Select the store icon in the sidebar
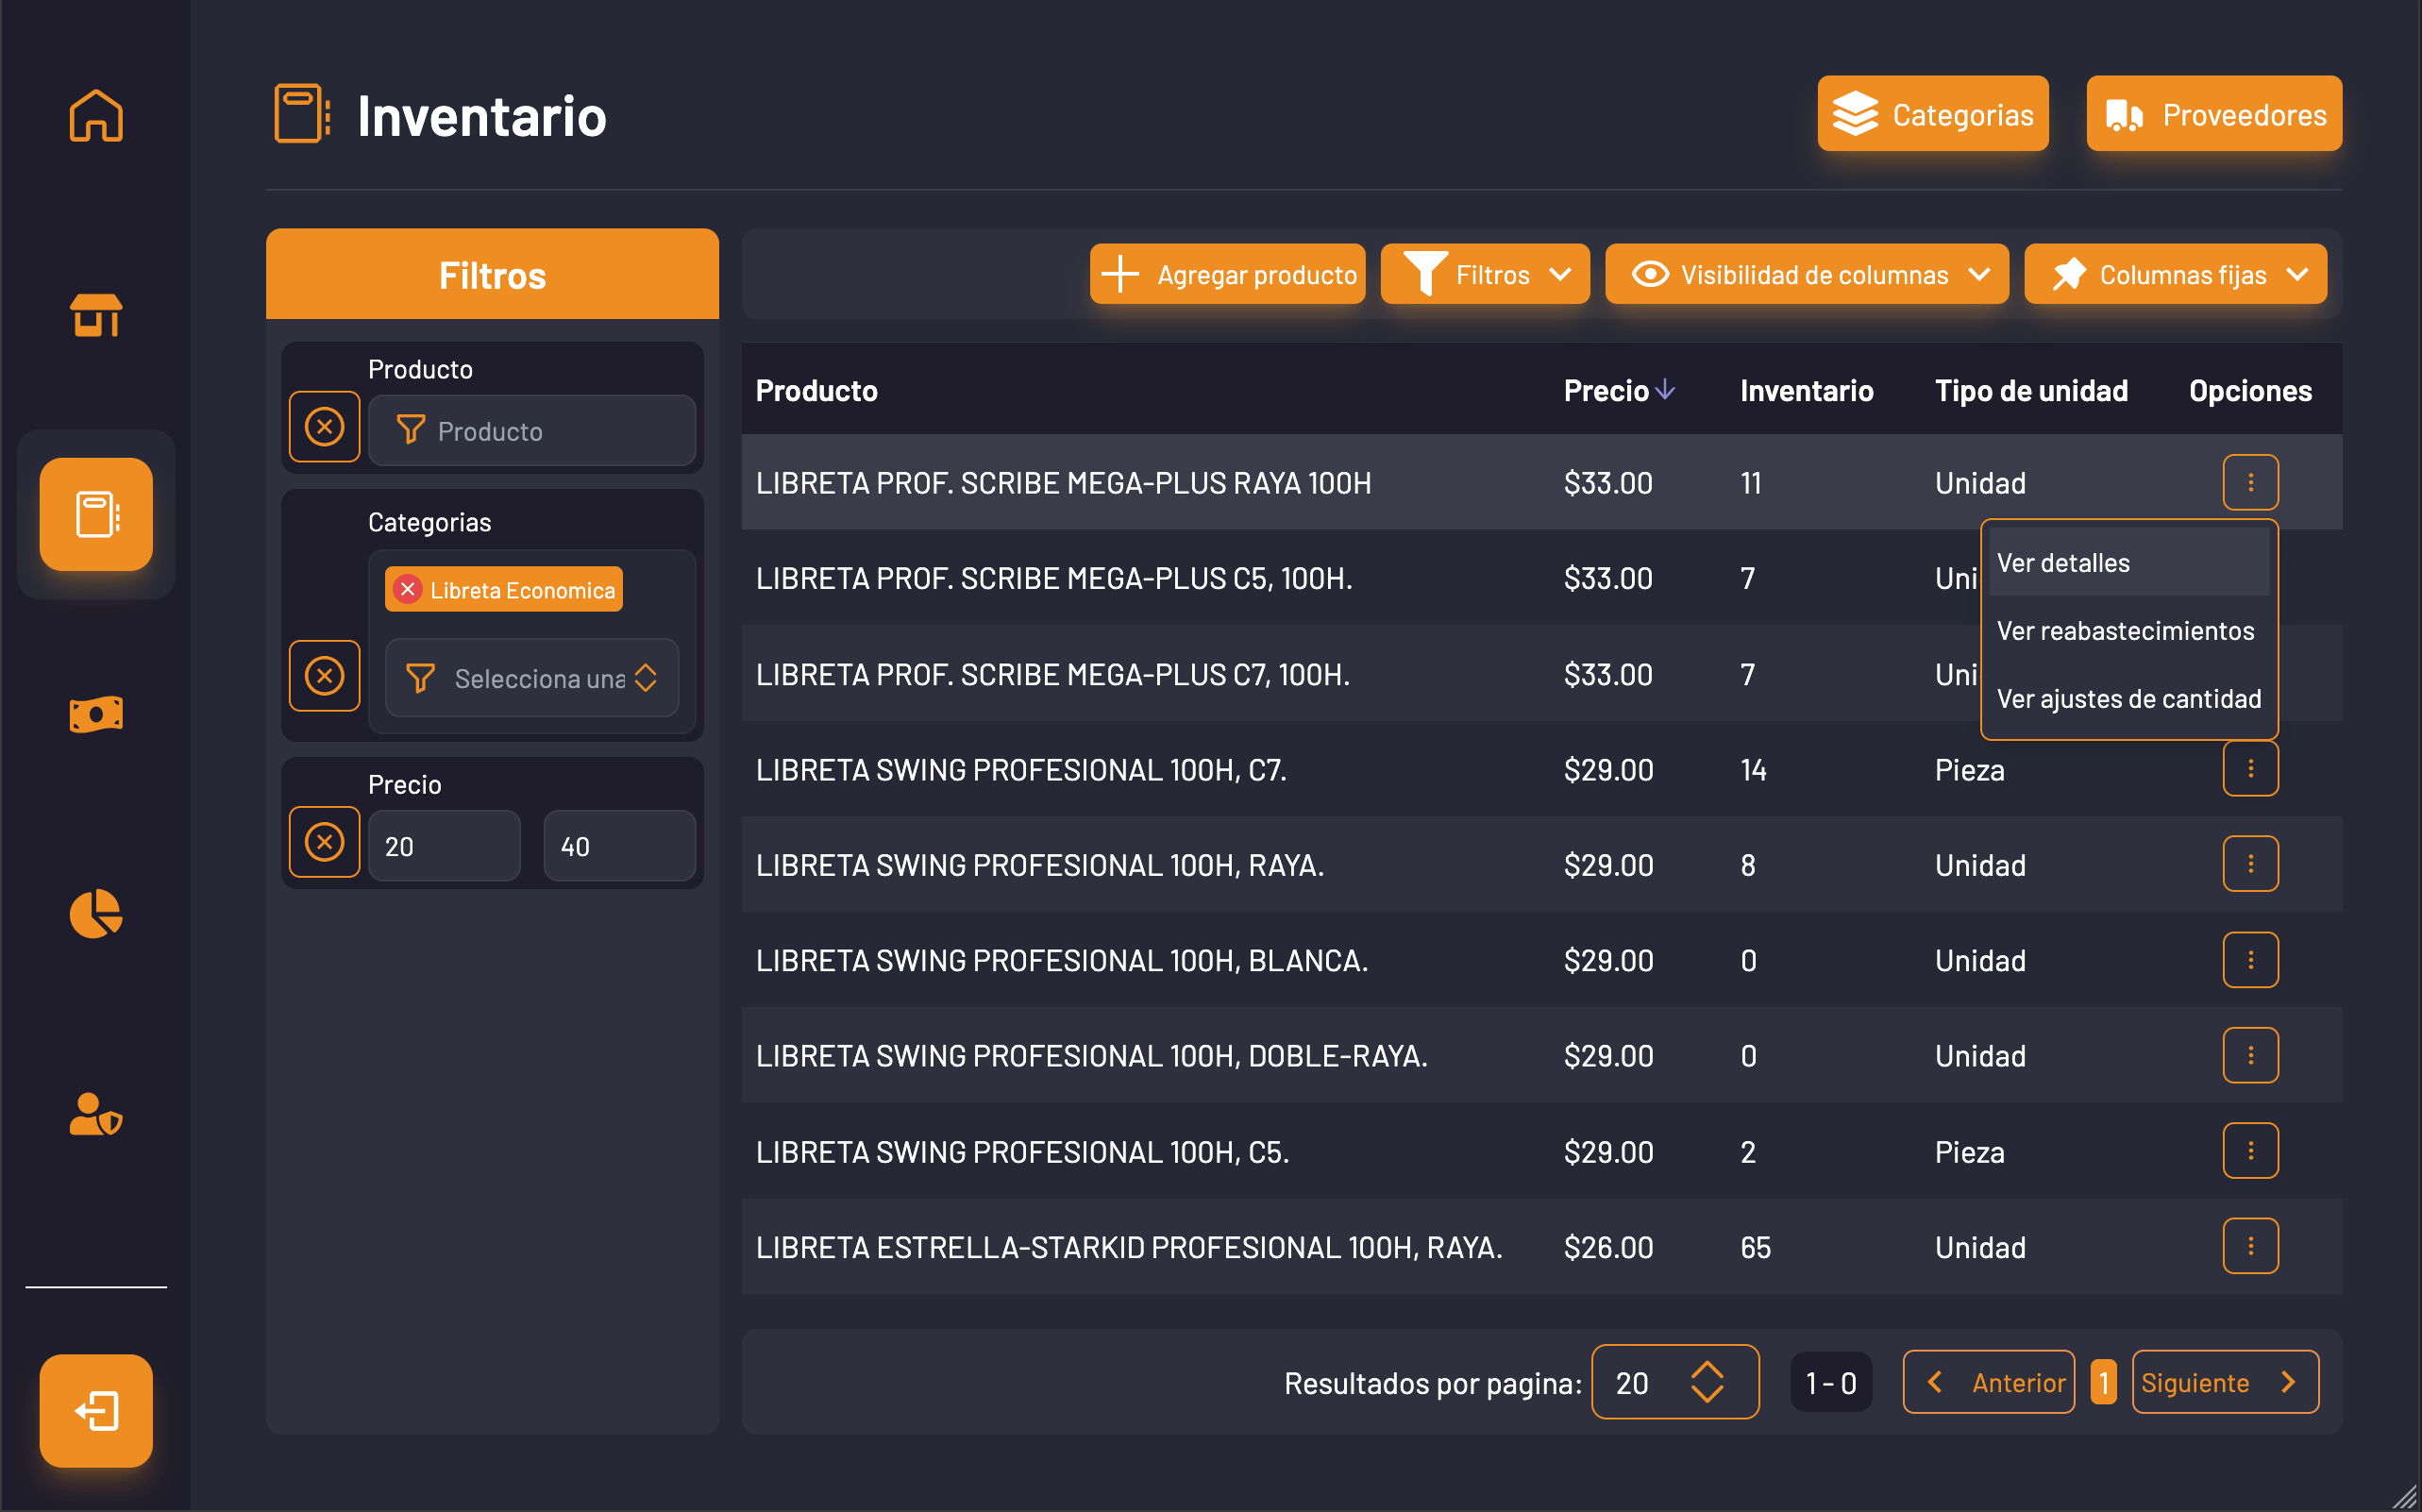 [95, 316]
